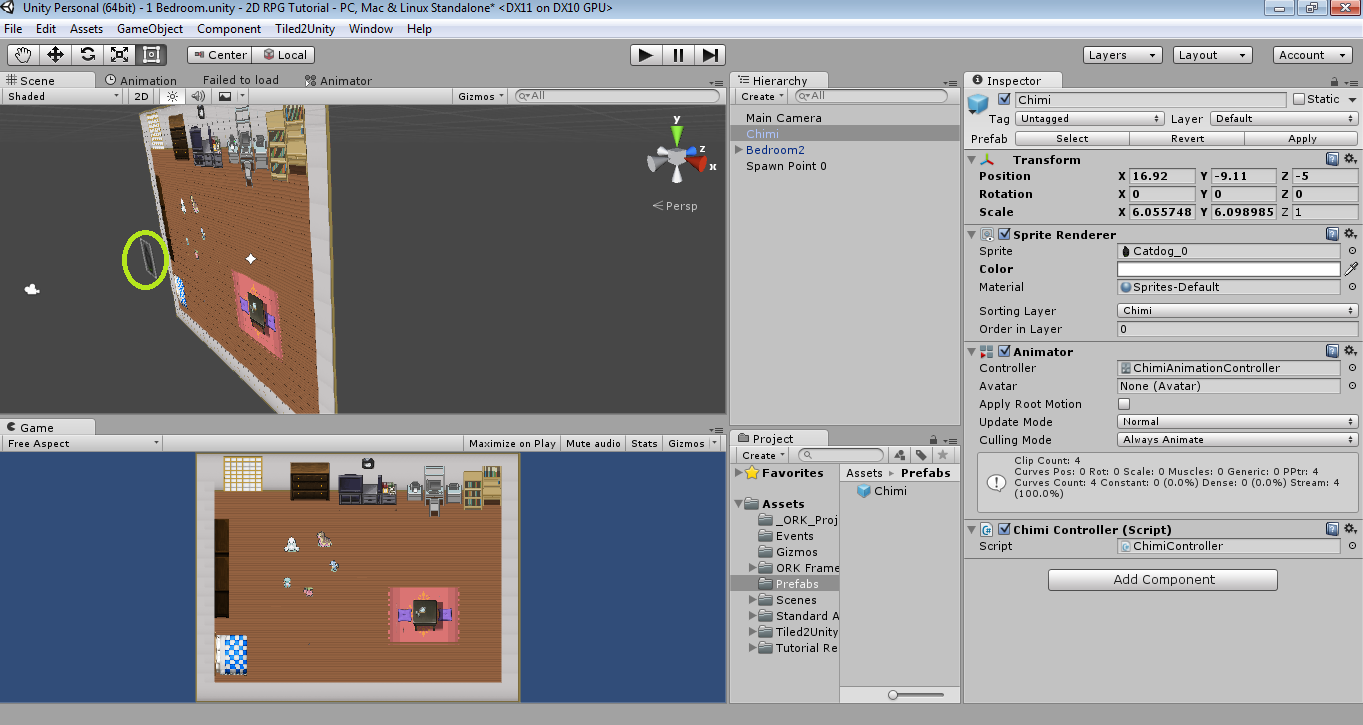Lock the Project panel

pos(934,439)
